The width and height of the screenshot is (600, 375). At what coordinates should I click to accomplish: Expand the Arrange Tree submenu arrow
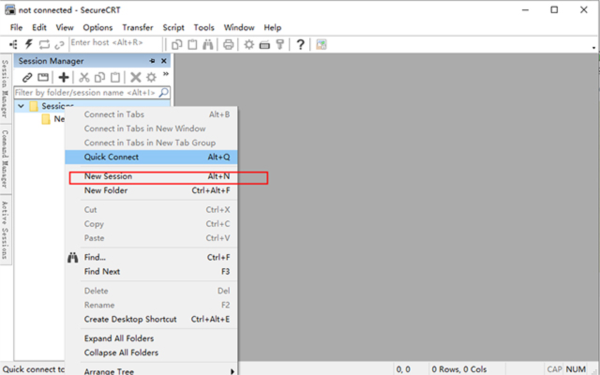pos(232,371)
